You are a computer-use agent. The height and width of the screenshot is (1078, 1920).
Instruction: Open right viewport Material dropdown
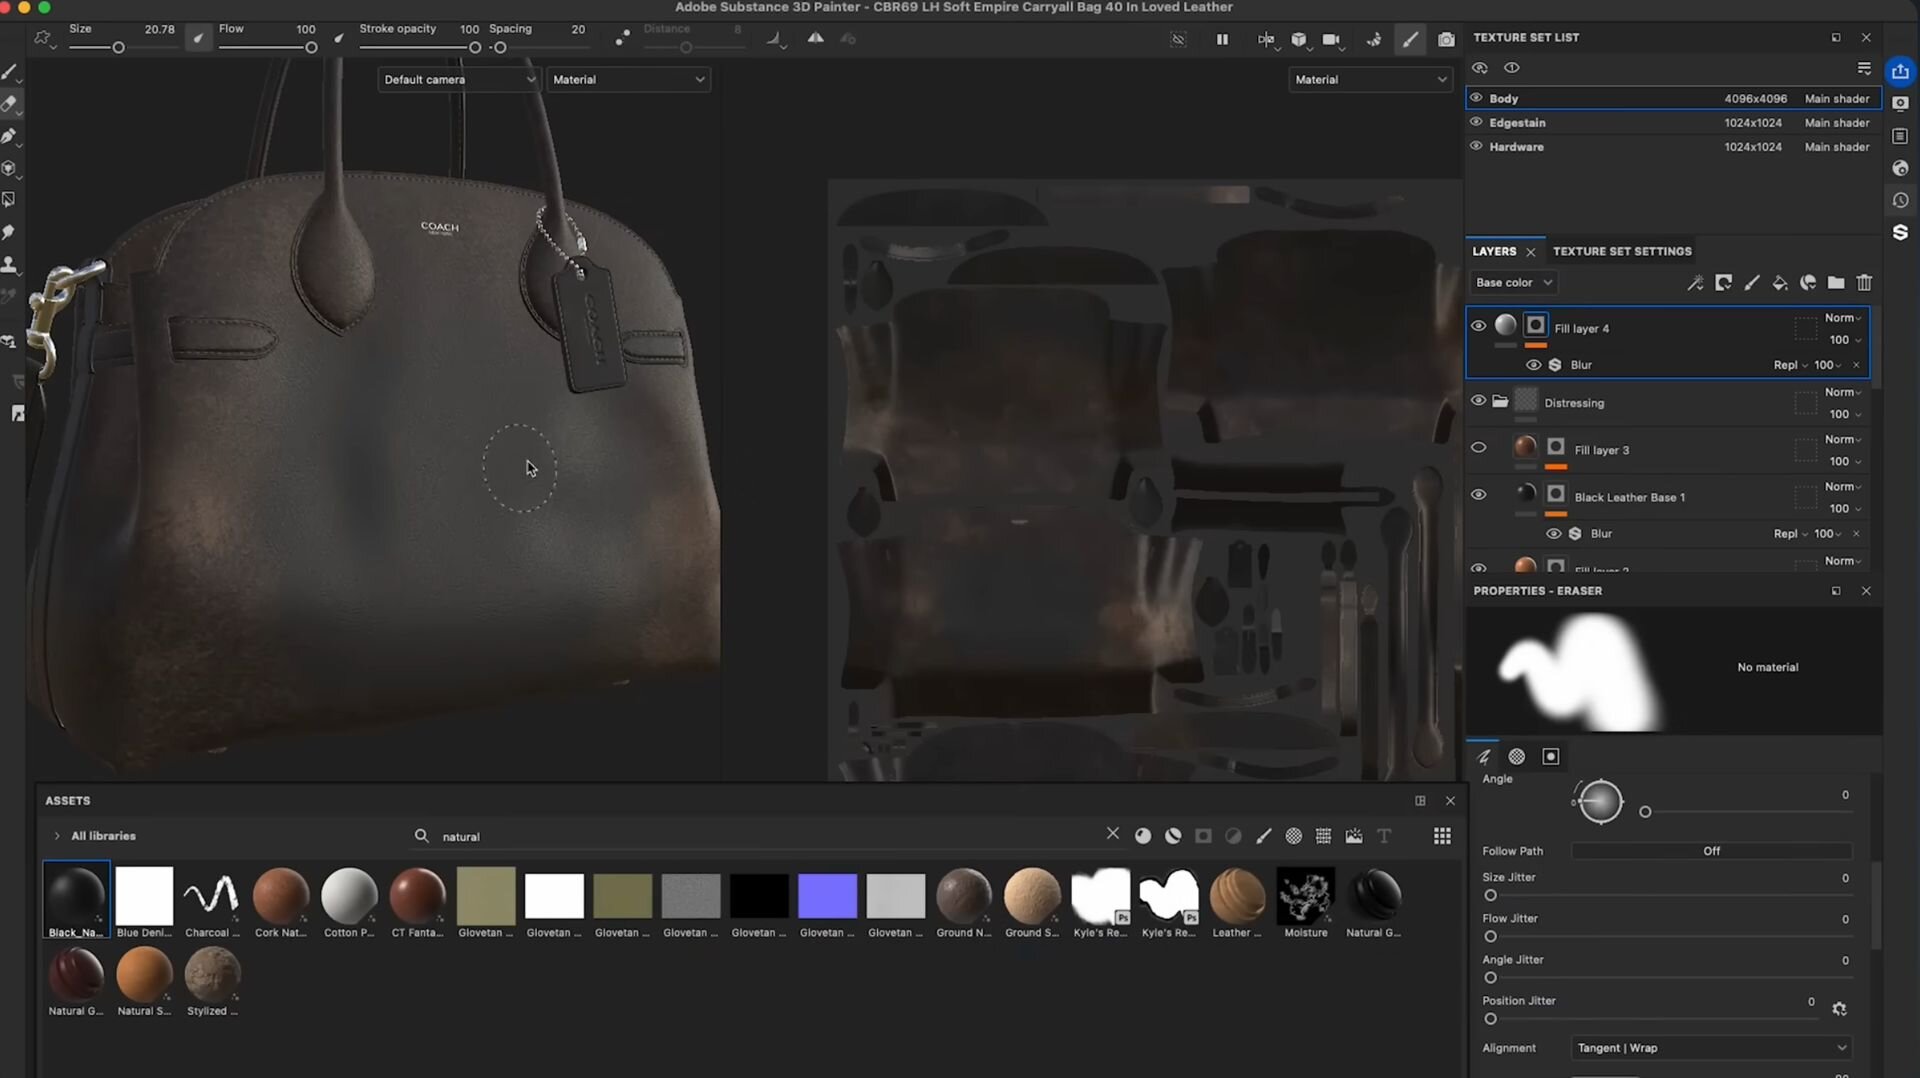[x=1370, y=79]
